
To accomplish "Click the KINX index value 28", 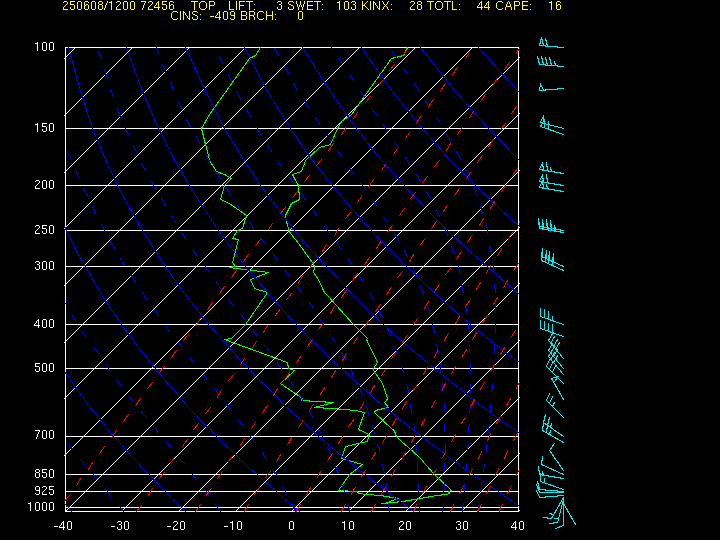I will pyautogui.click(x=416, y=6).
